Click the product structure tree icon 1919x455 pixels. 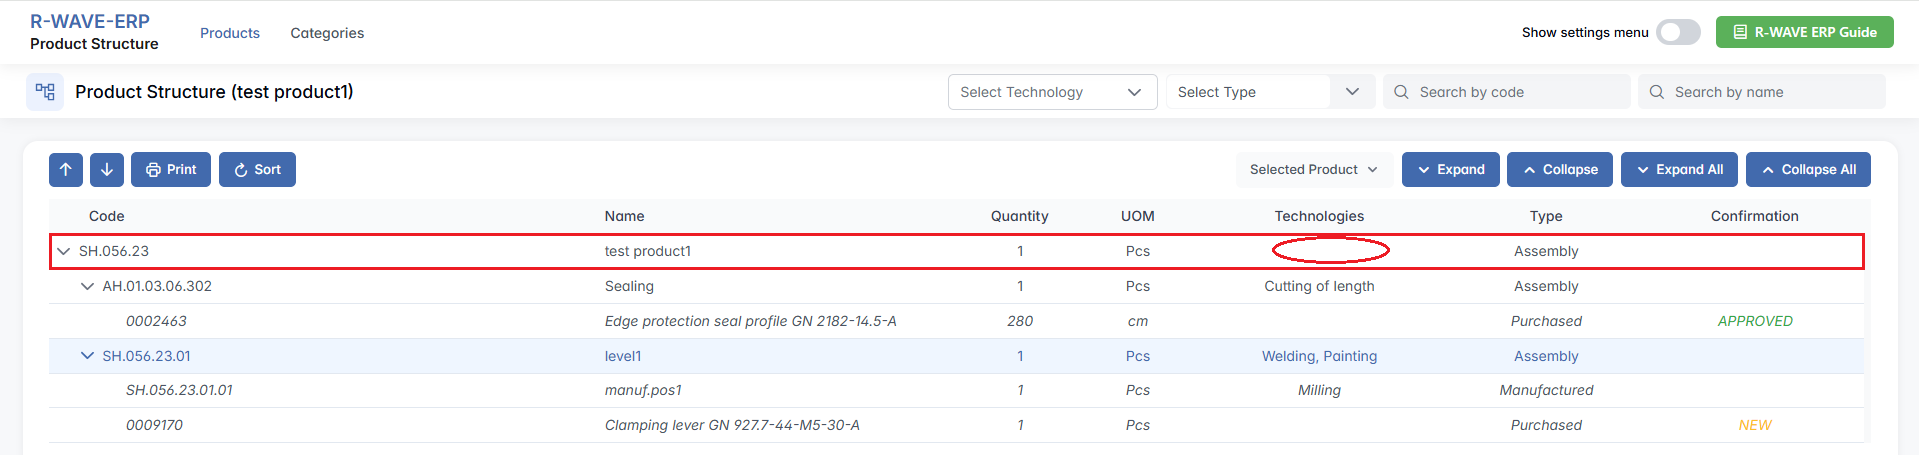point(45,92)
